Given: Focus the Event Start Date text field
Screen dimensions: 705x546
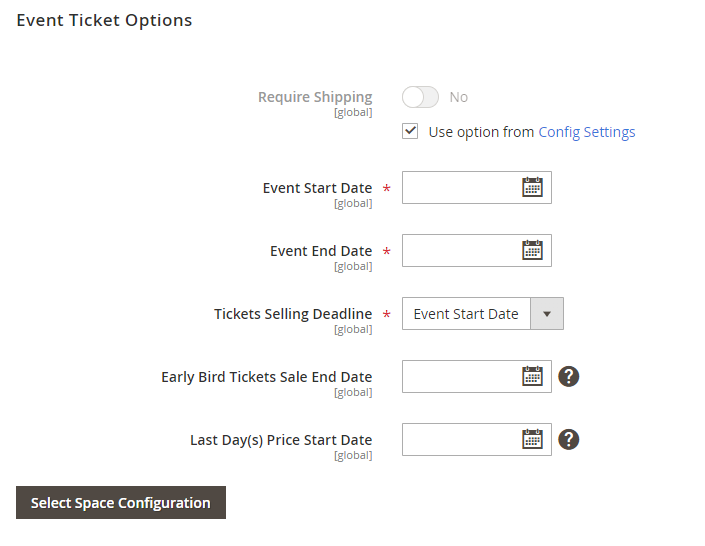Looking at the screenshot, I should pos(460,187).
